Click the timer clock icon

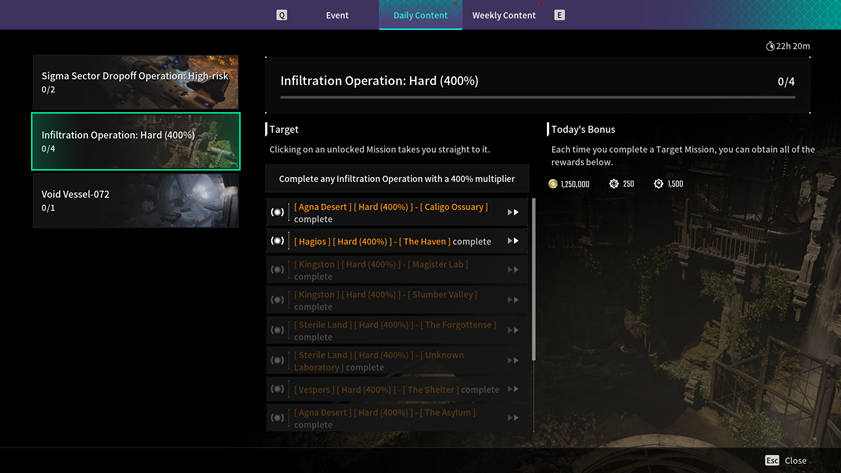click(770, 46)
